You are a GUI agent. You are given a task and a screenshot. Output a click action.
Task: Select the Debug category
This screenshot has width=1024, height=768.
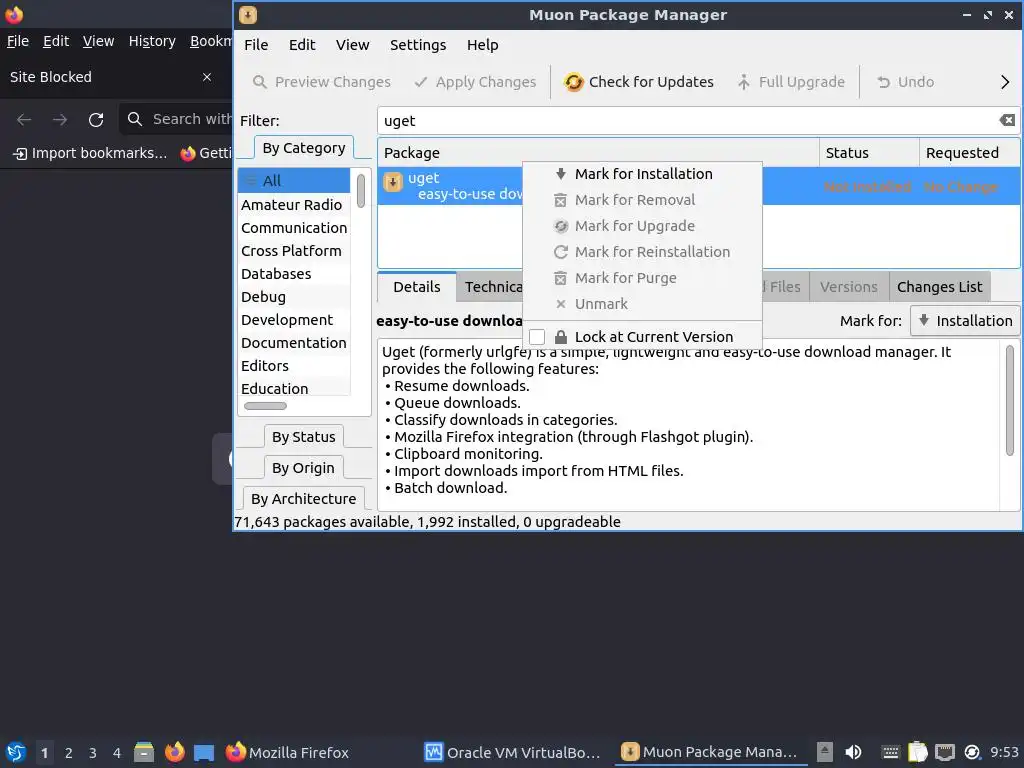(295, 297)
